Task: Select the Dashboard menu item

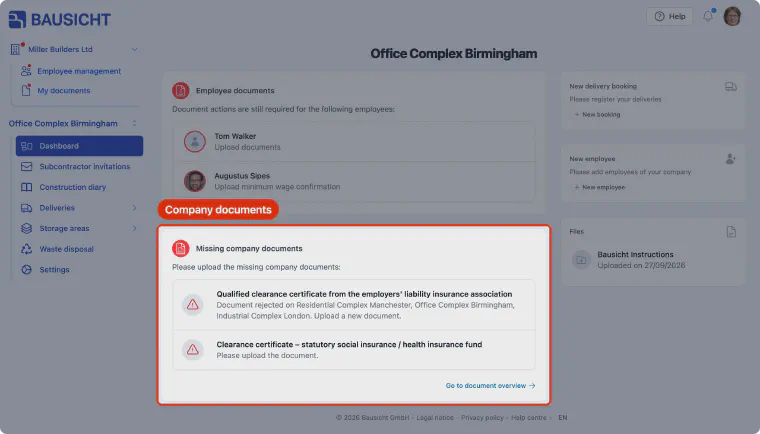Action: point(79,146)
